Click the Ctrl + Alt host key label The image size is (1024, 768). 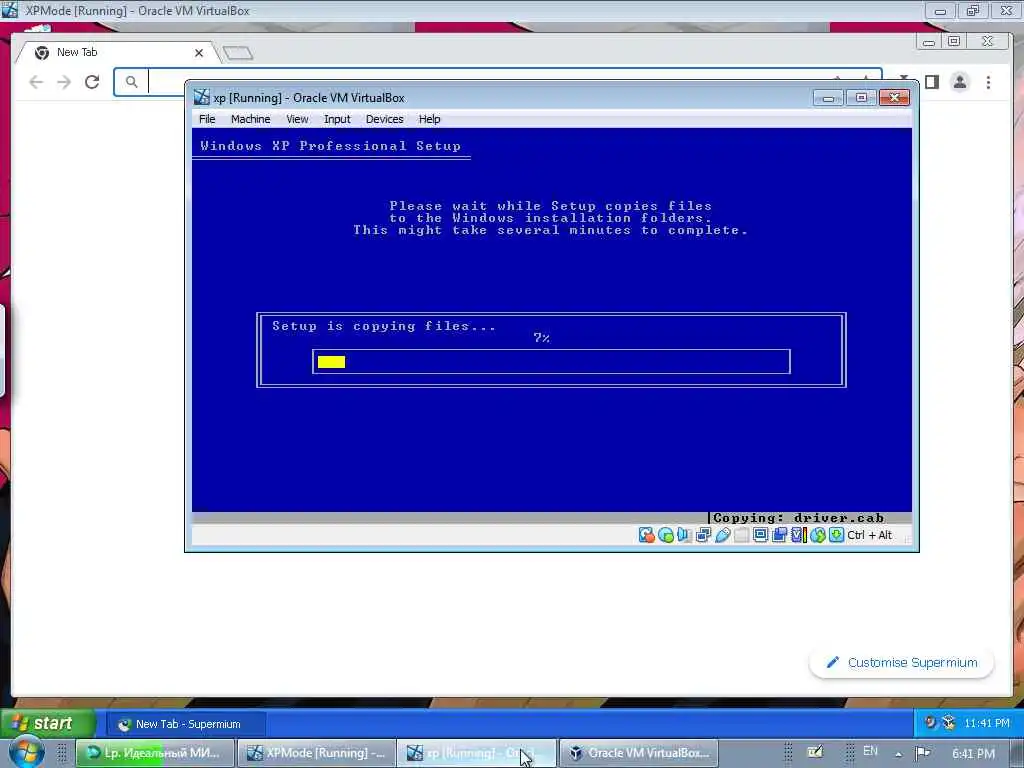(x=869, y=536)
